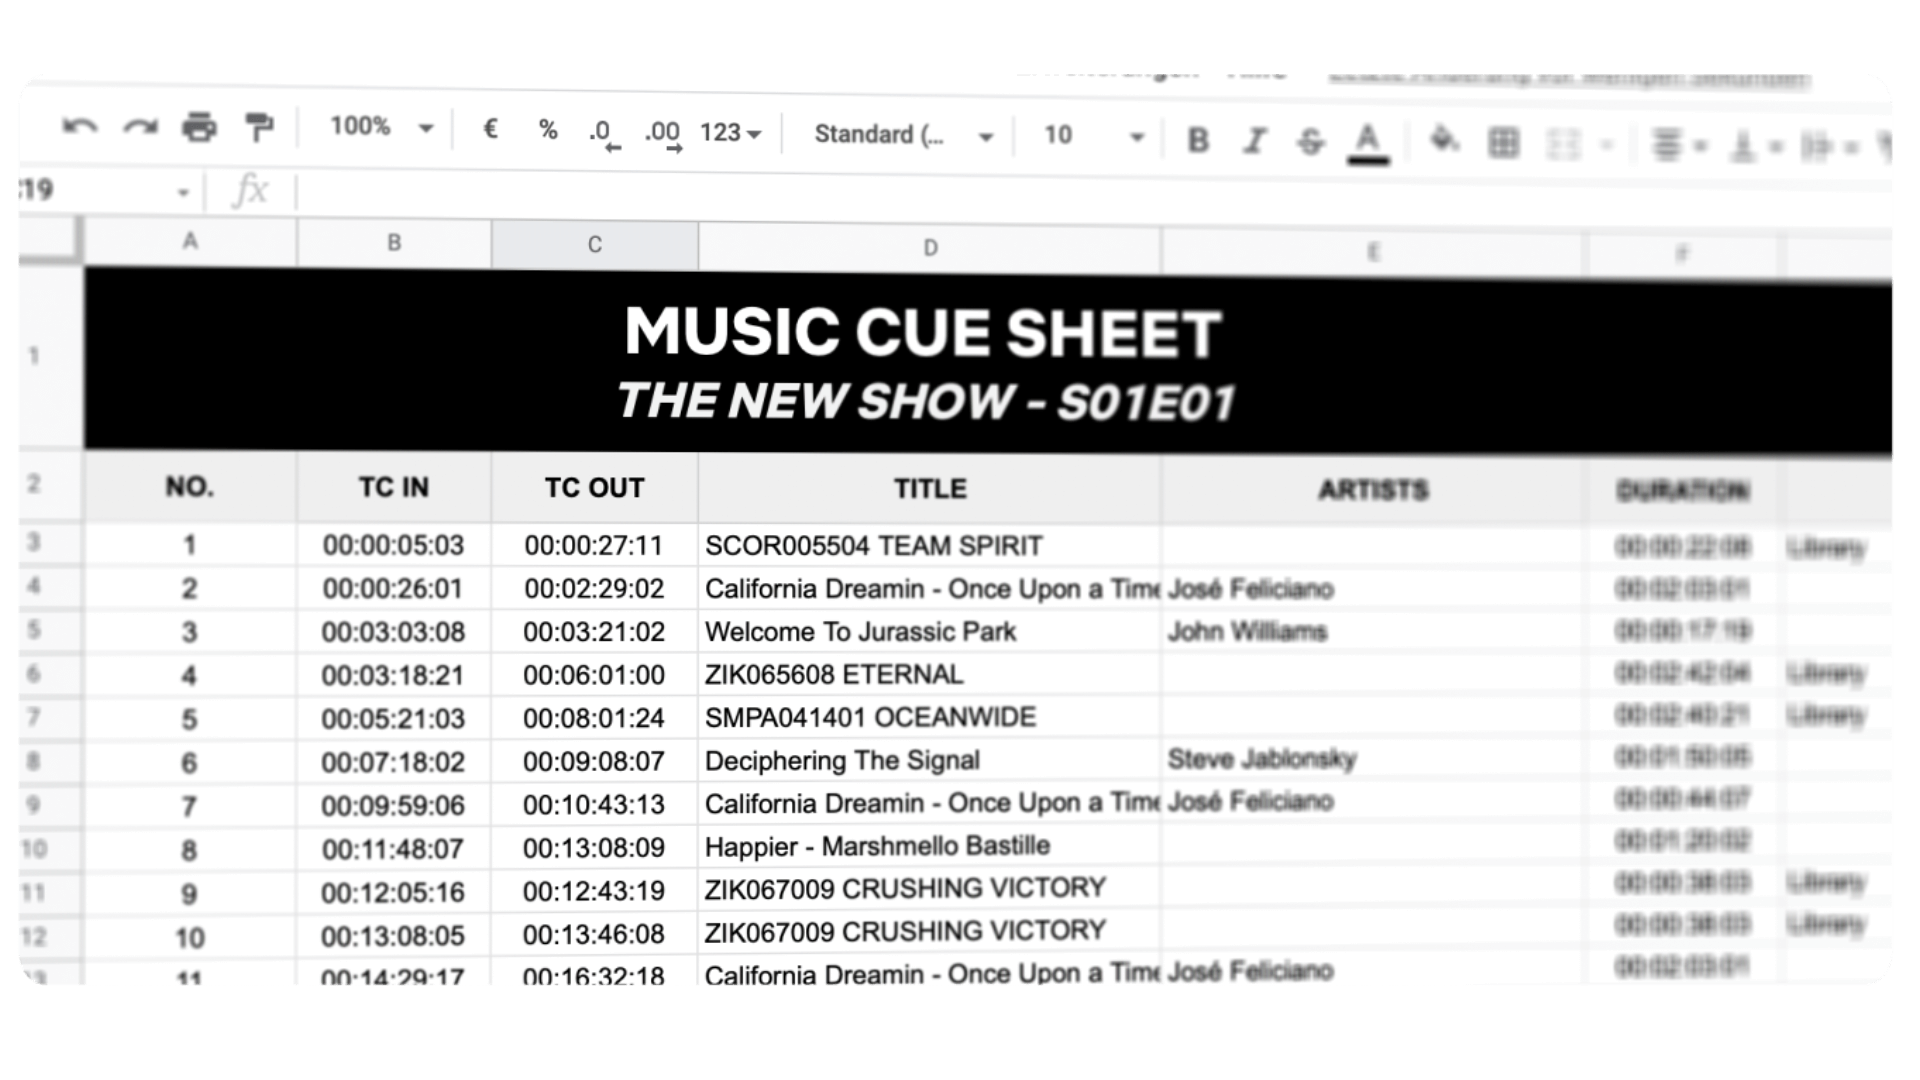
Task: Open the 123 number formats dropdown
Action: point(730,133)
